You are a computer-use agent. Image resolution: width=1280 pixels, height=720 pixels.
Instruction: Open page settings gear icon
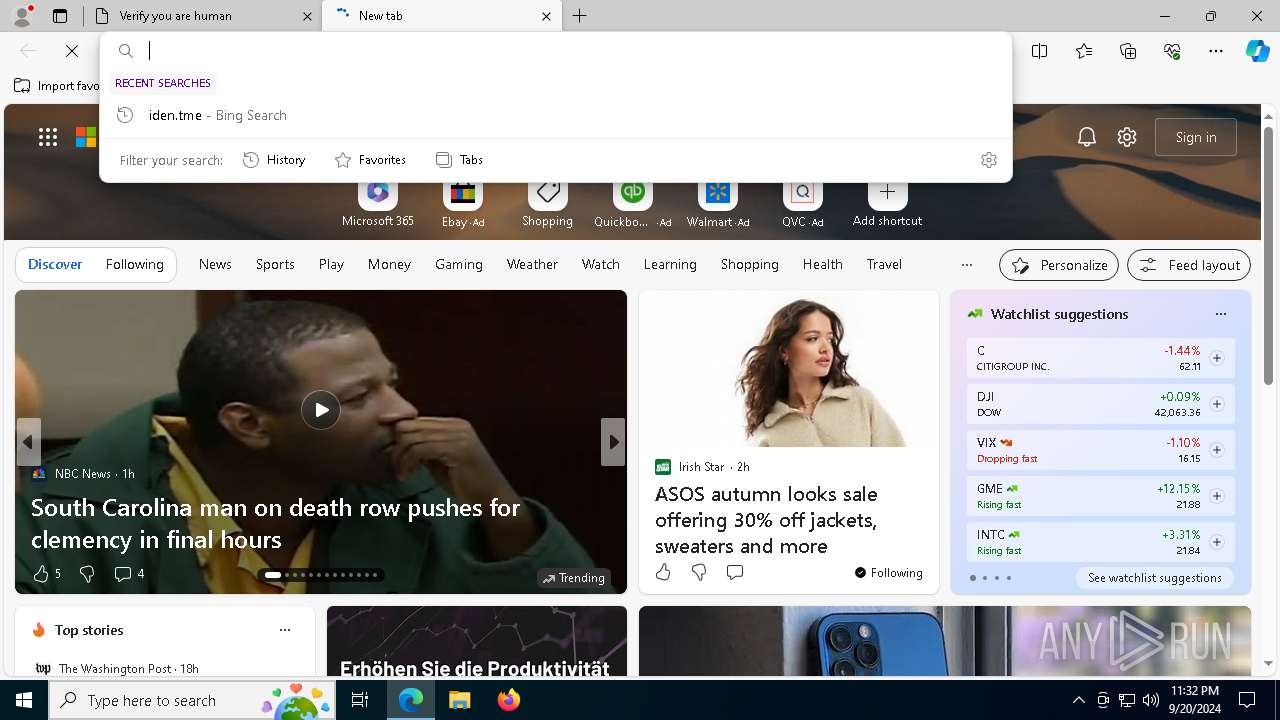(x=1127, y=137)
